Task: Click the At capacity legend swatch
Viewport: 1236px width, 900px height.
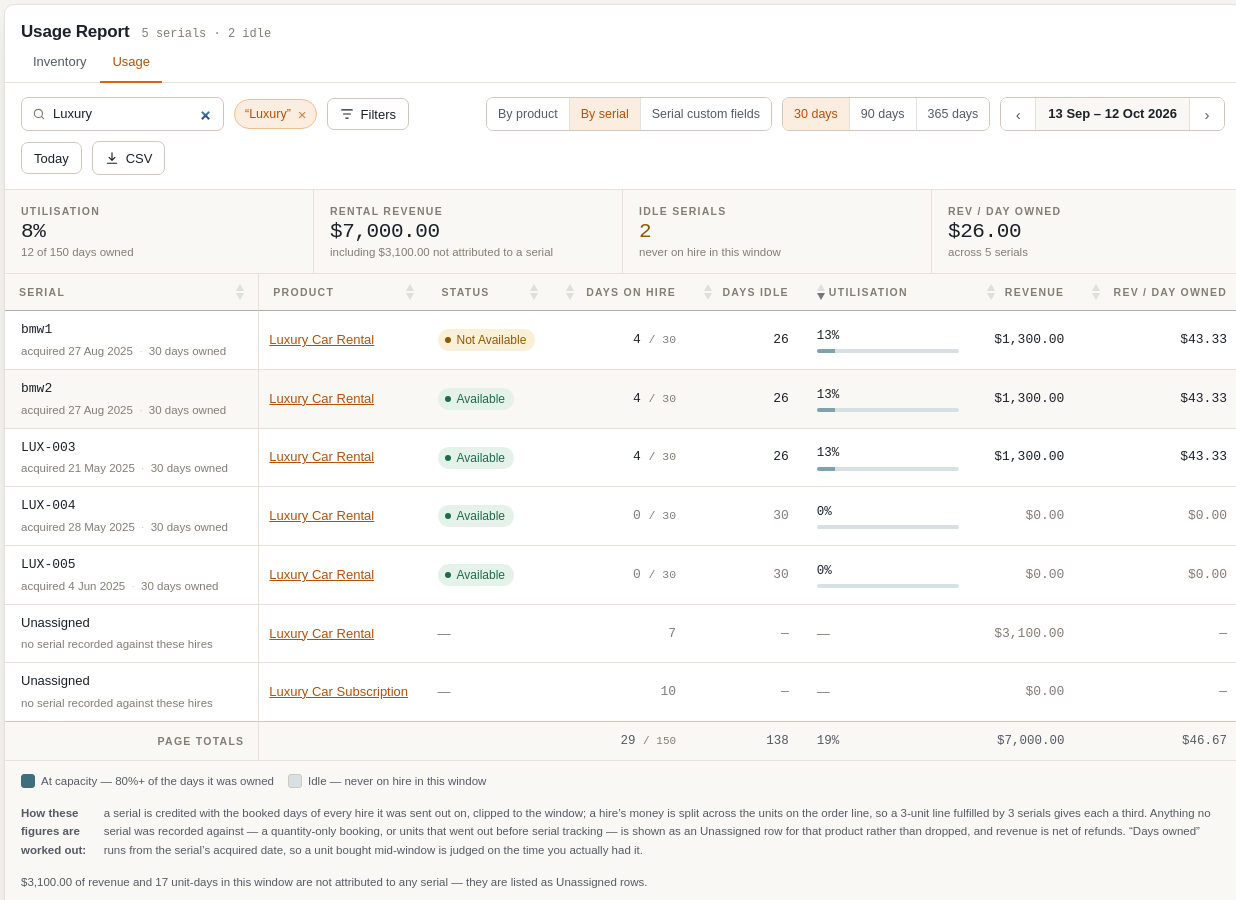Action: click(28, 781)
